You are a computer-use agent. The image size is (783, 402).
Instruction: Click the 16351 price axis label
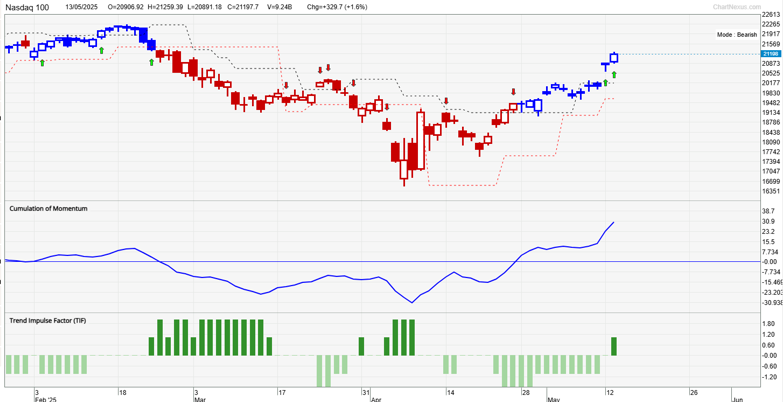pyautogui.click(x=771, y=191)
